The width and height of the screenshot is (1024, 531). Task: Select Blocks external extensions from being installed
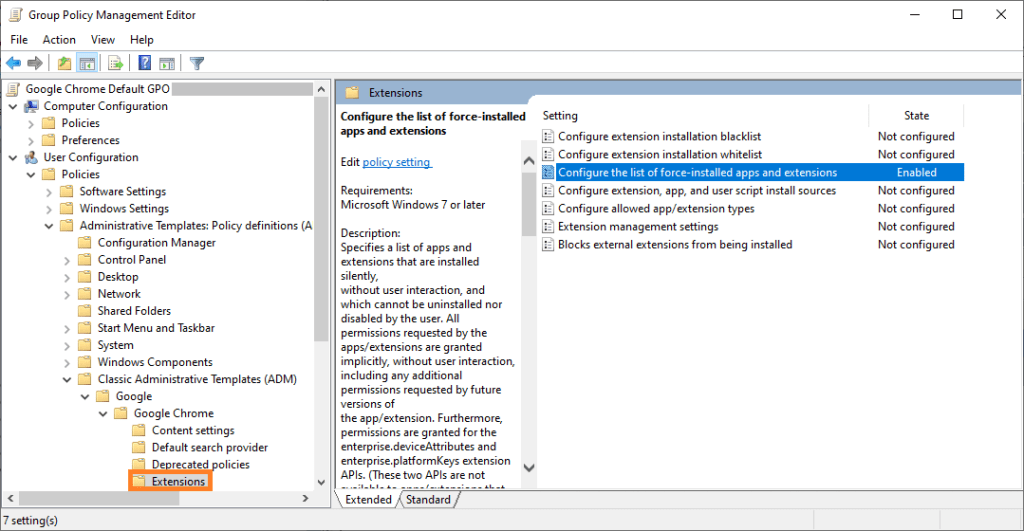[x=675, y=244]
